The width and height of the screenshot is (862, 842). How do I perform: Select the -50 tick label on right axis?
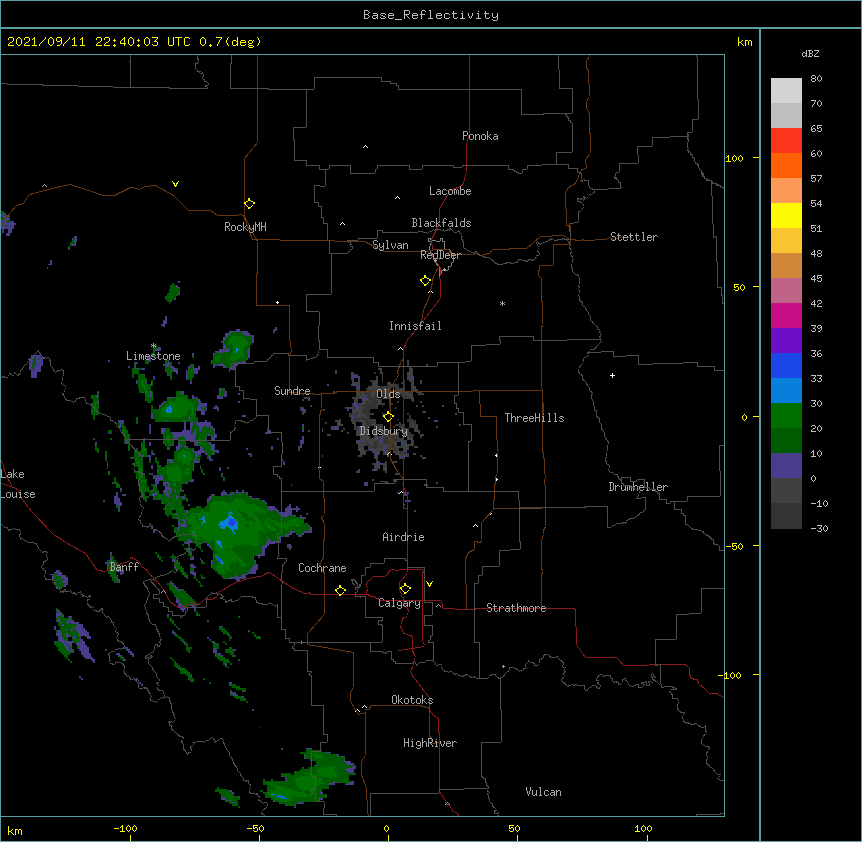[x=734, y=546]
